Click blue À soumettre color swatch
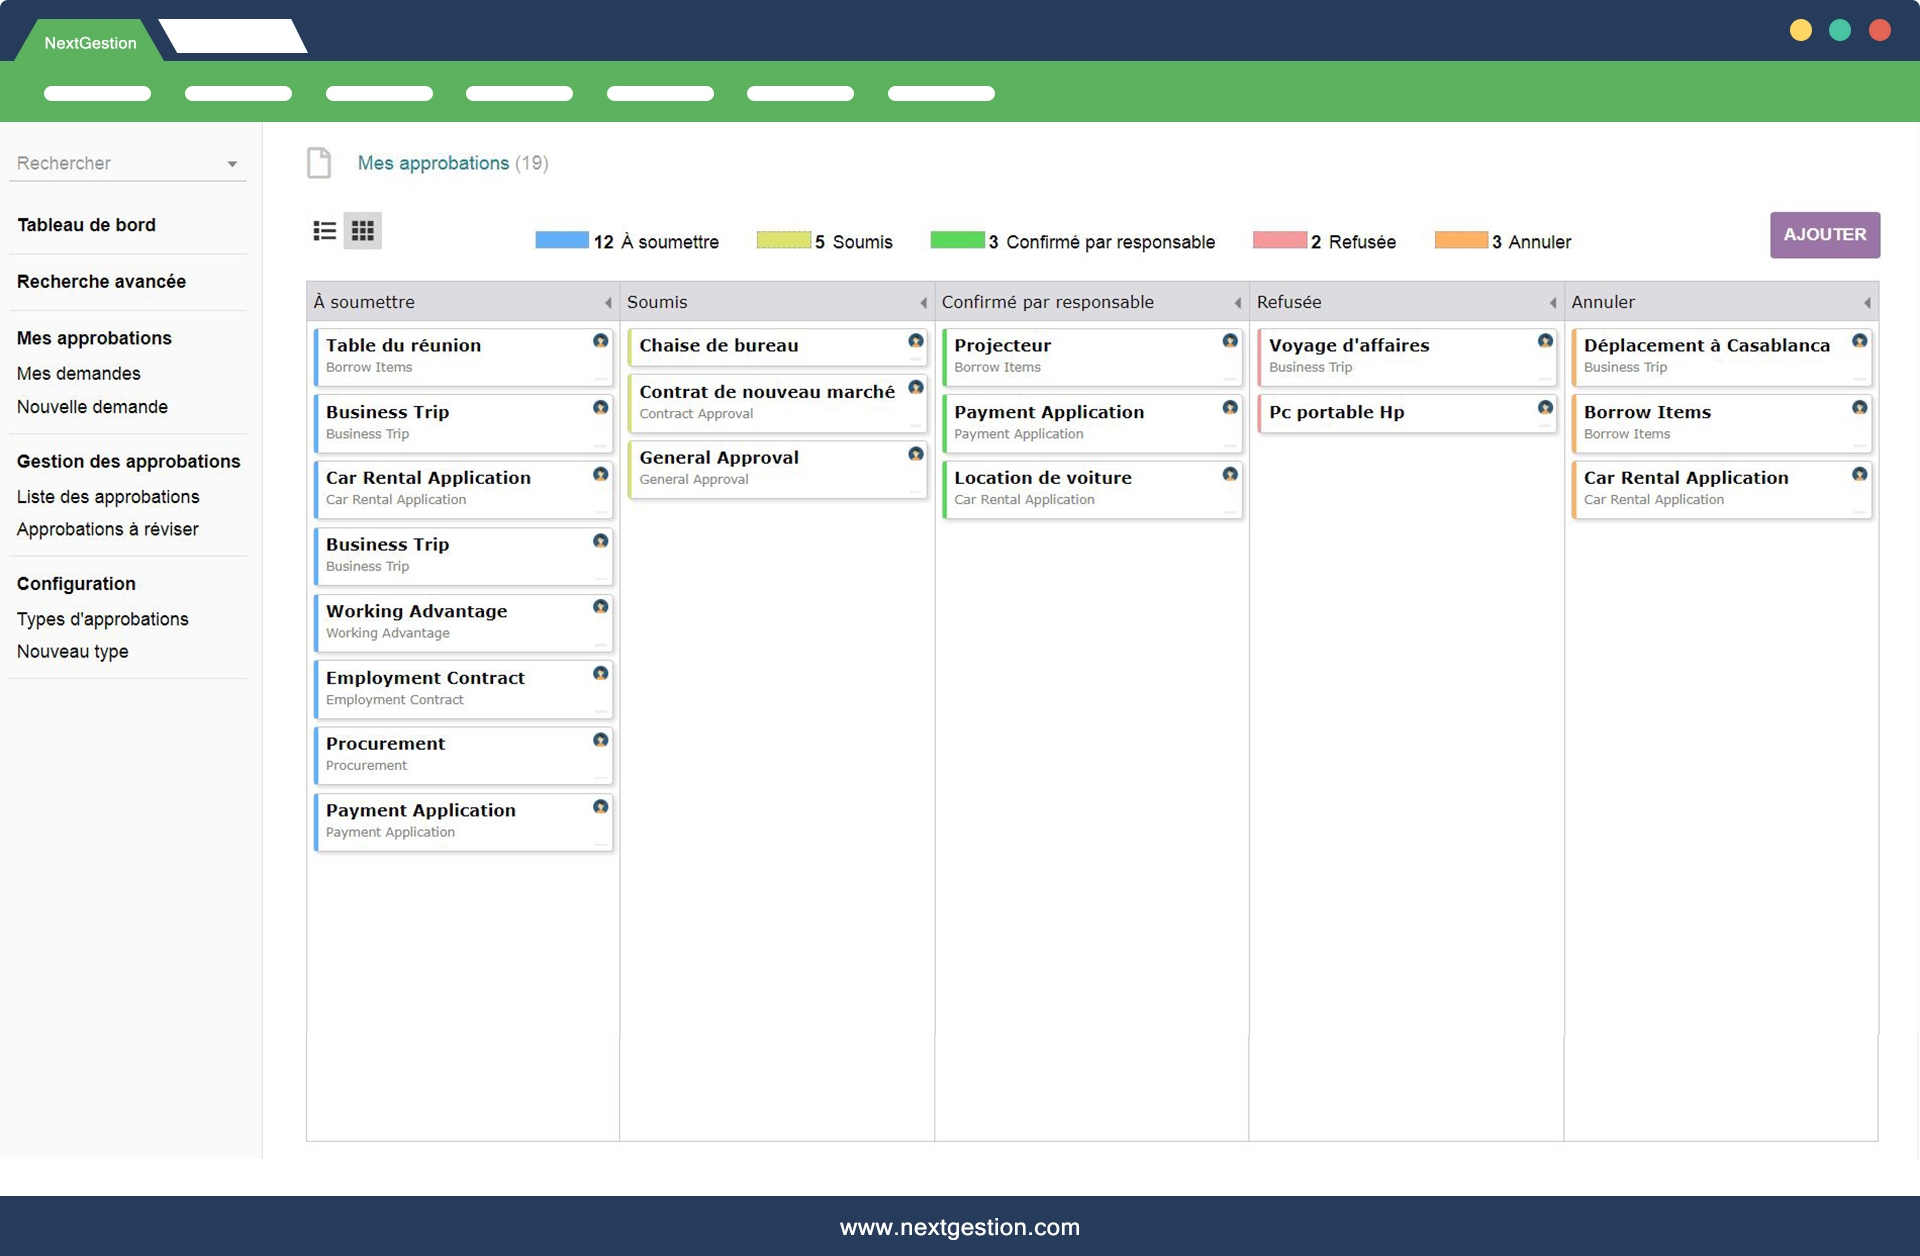The height and width of the screenshot is (1256, 1920). (x=561, y=240)
